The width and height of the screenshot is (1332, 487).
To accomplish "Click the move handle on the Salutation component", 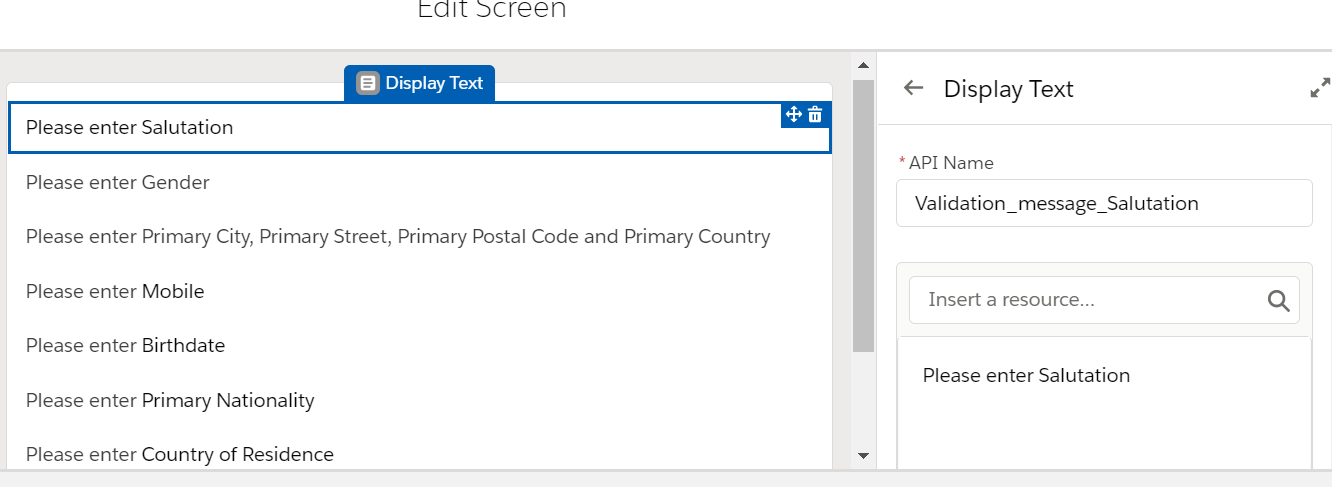I will pyautogui.click(x=794, y=114).
